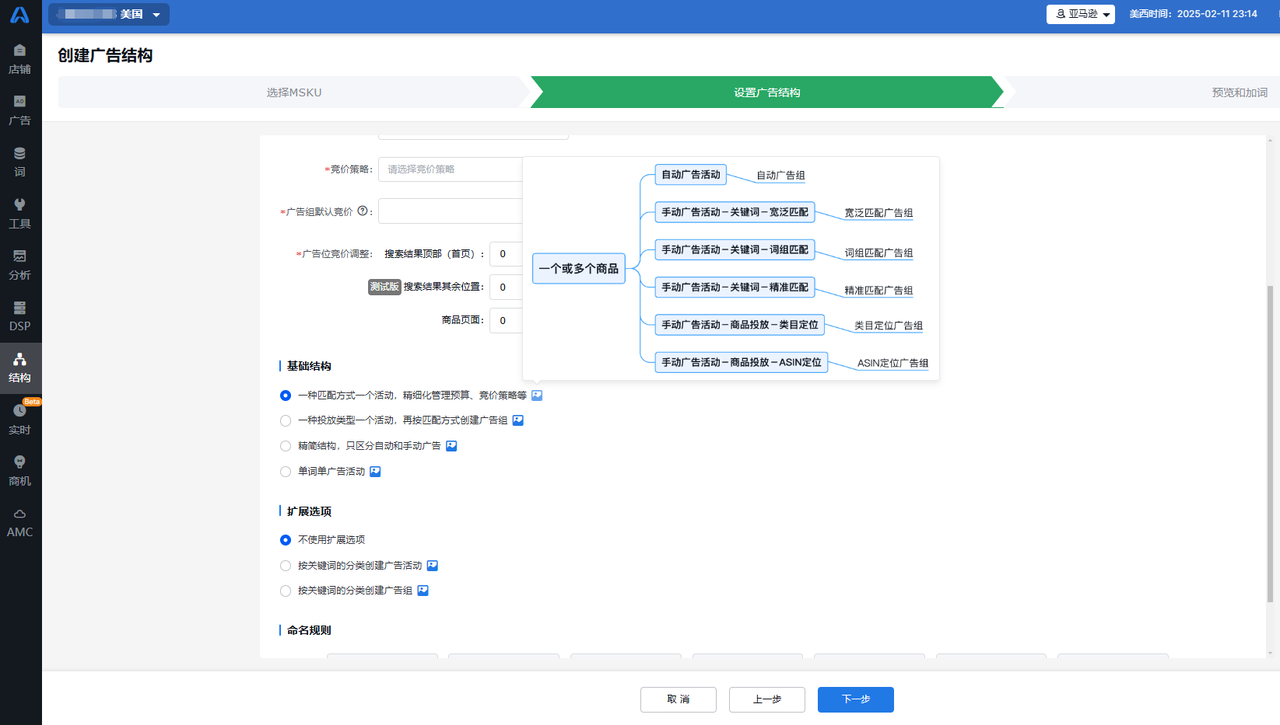
Task: Select radio 按关键词的分类创建广告组
Action: pyautogui.click(x=286, y=591)
